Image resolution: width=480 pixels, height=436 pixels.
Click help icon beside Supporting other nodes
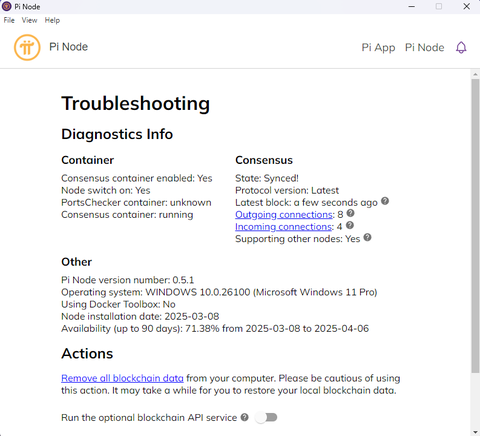coord(367,238)
